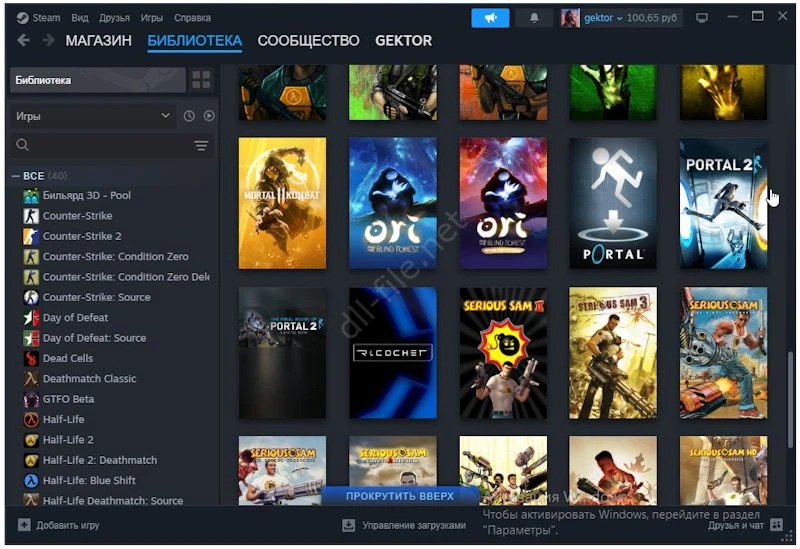Open friends and chat icon

[777, 524]
